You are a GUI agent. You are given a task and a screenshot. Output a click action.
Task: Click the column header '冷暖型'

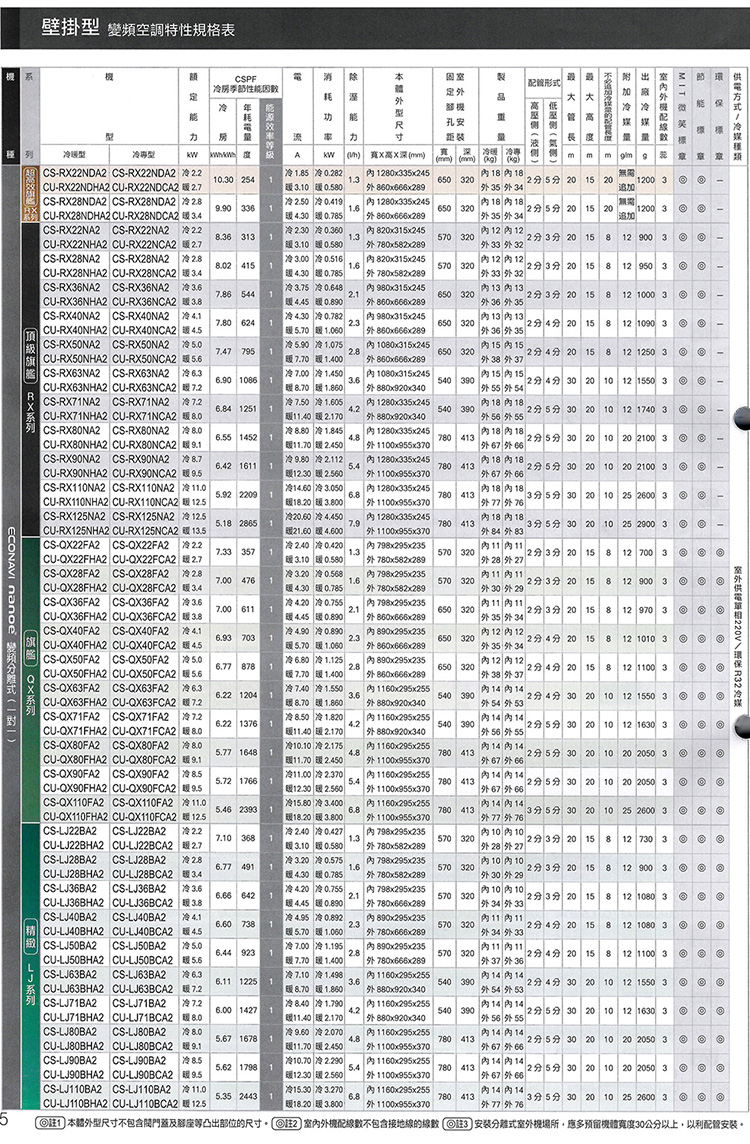[74, 155]
